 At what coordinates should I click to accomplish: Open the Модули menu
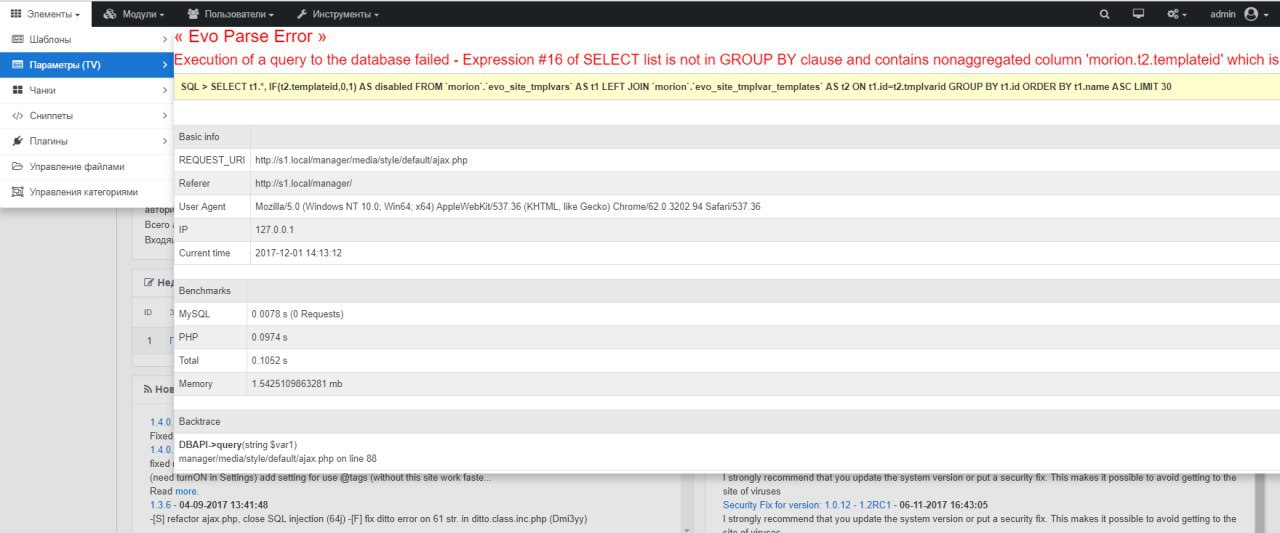click(x=134, y=14)
